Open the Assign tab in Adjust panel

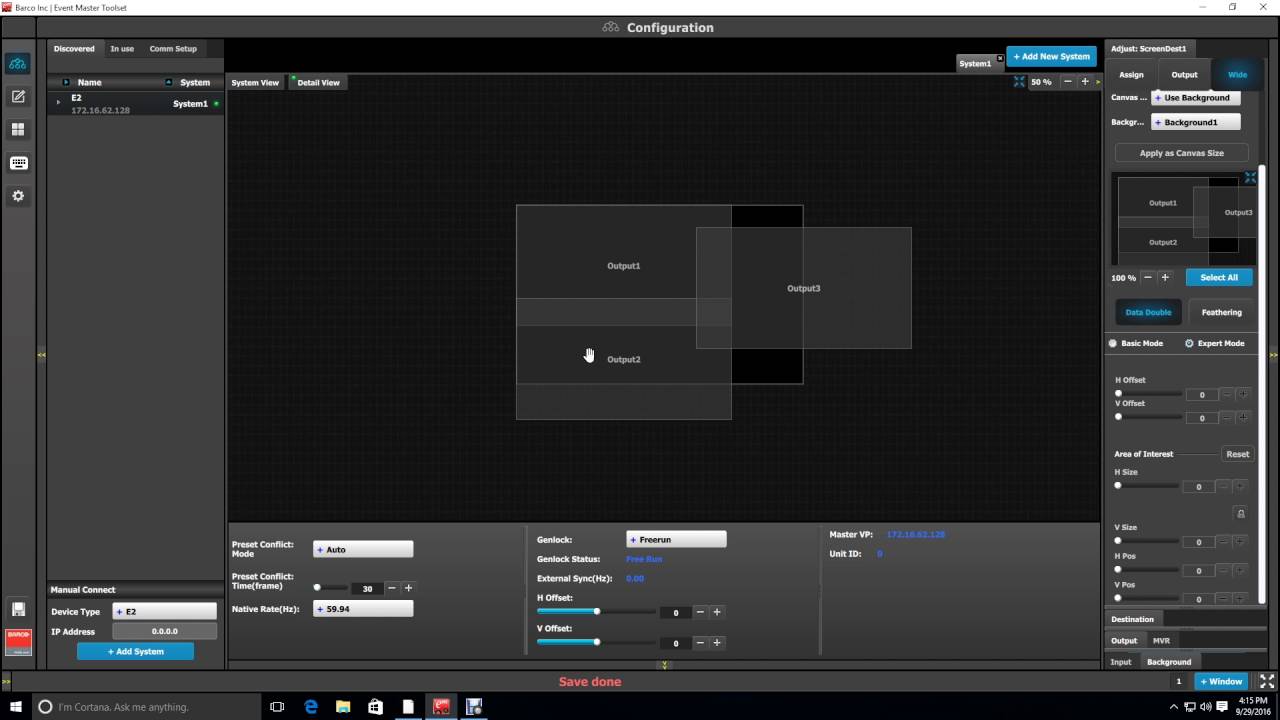point(1131,75)
